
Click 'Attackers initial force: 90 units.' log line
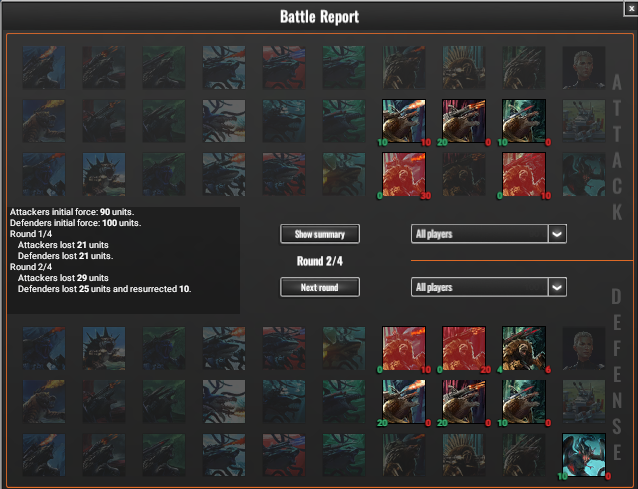(72, 212)
